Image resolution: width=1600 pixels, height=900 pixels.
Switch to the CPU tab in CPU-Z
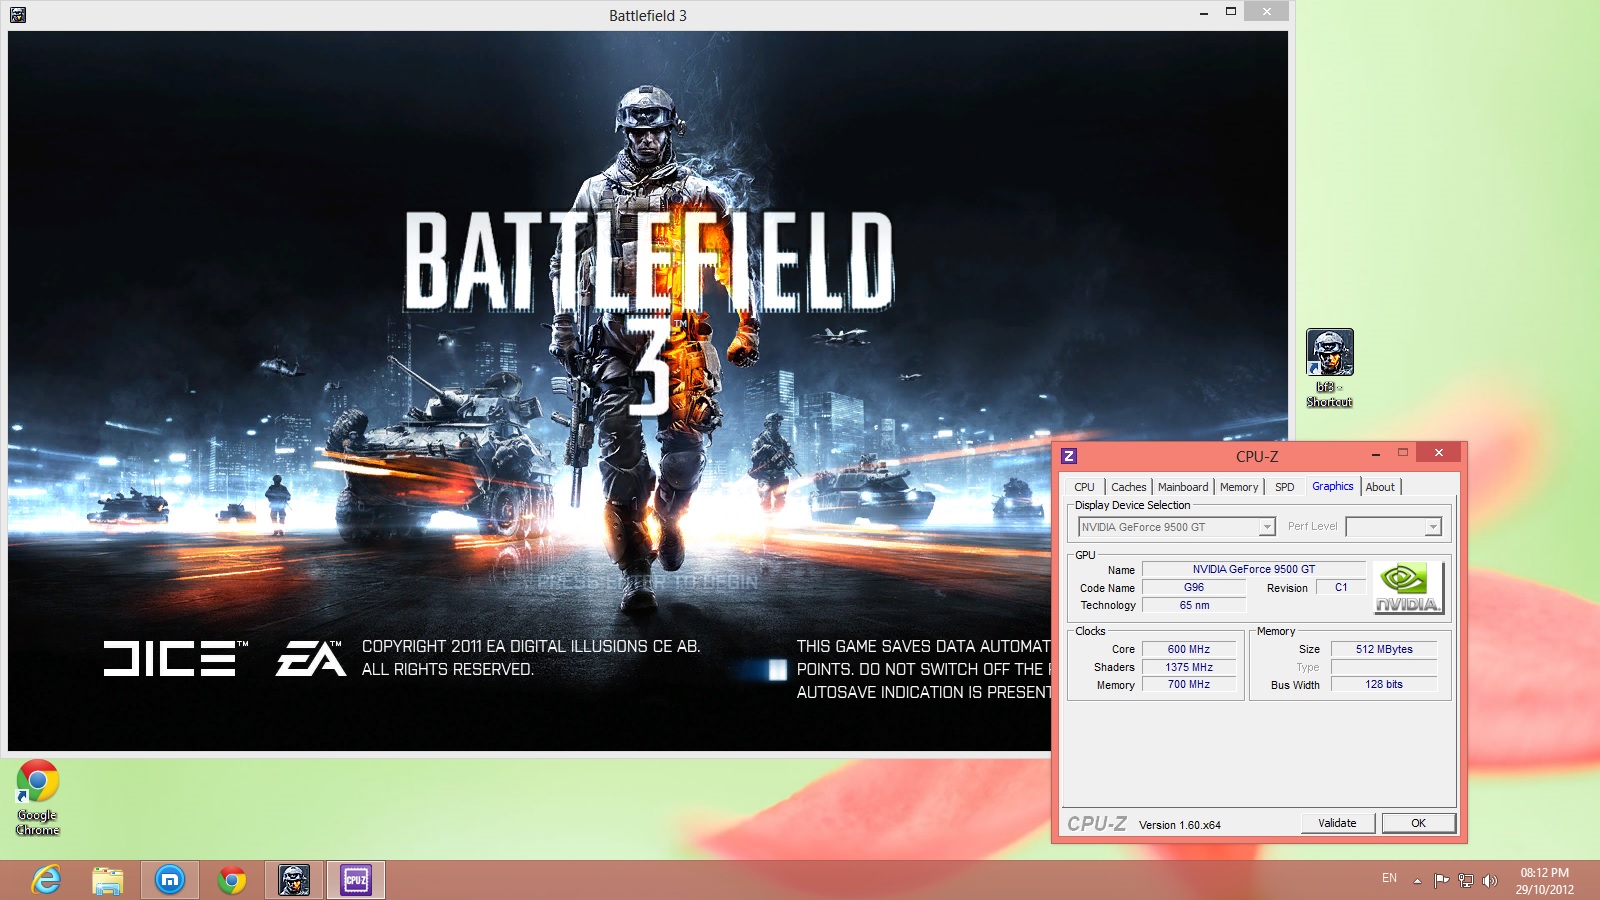[x=1084, y=487]
